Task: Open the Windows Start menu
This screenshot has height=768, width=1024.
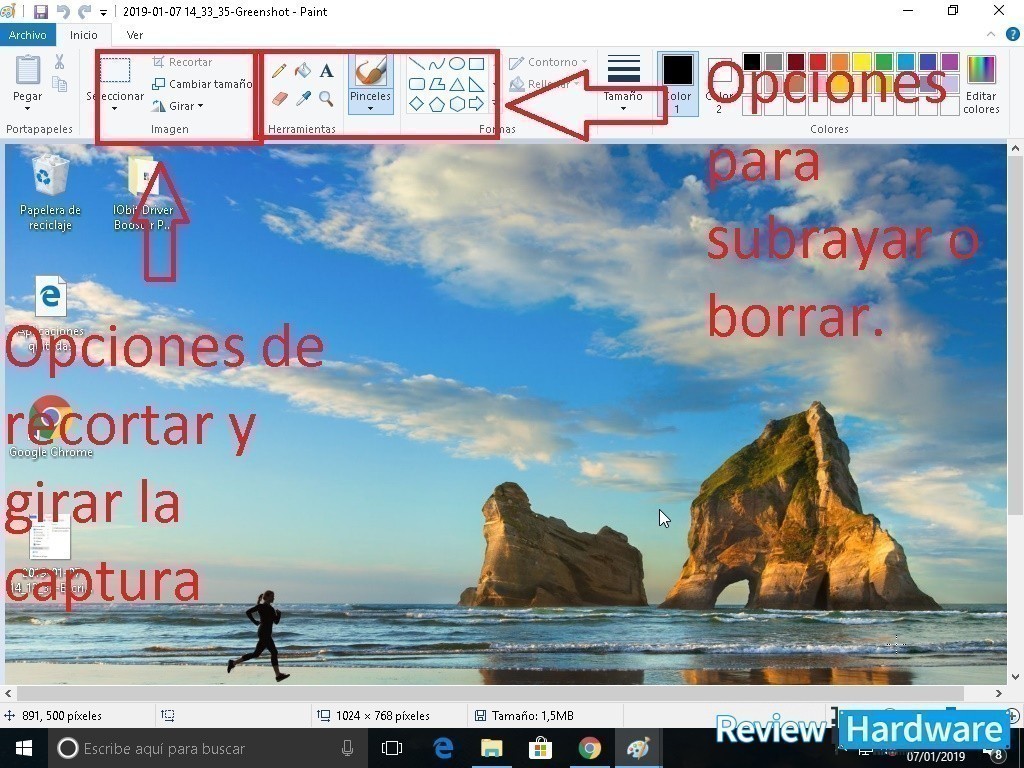Action: coord(24,748)
